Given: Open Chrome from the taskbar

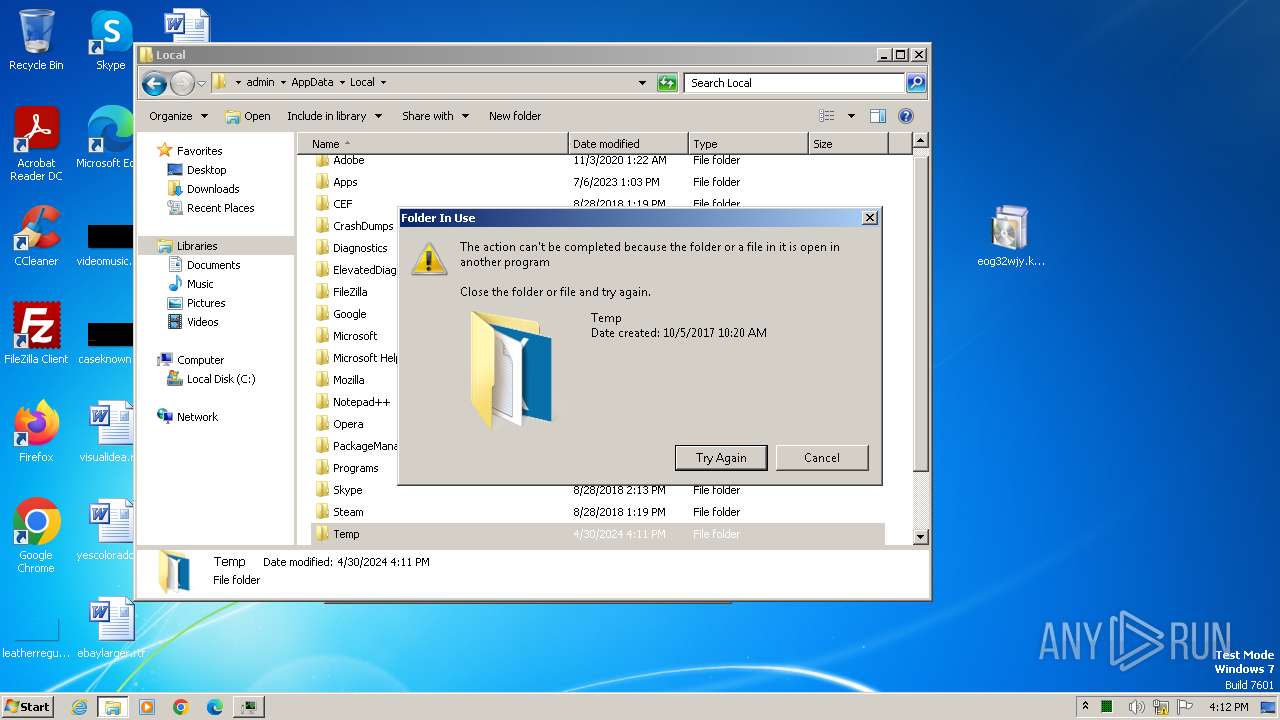Looking at the screenshot, I should coord(181,707).
